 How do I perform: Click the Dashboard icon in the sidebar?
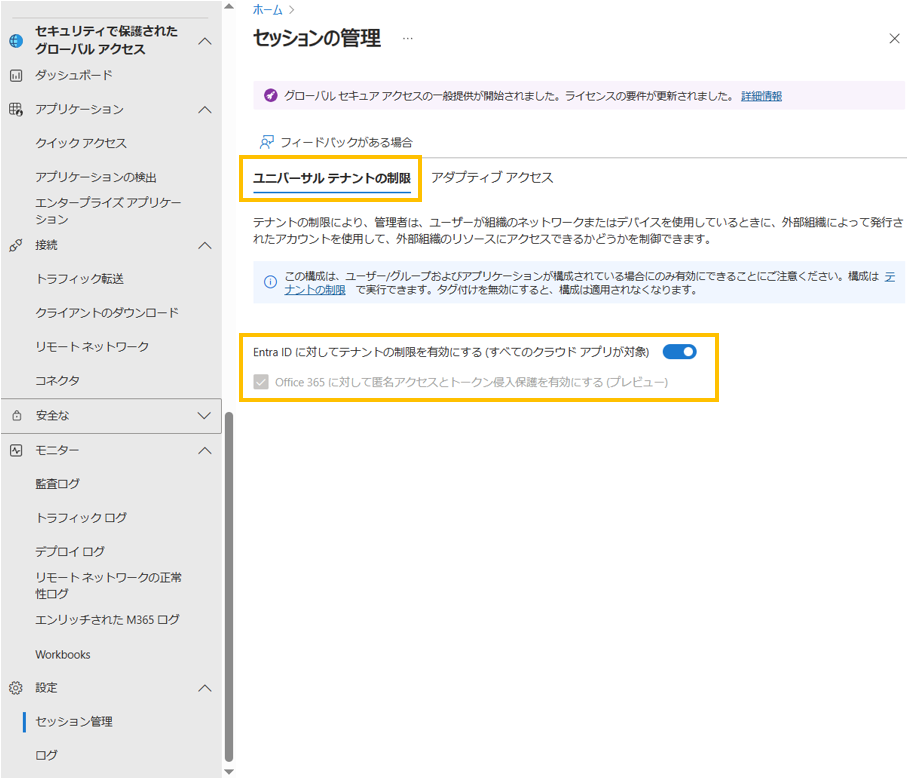pyautogui.click(x=16, y=75)
